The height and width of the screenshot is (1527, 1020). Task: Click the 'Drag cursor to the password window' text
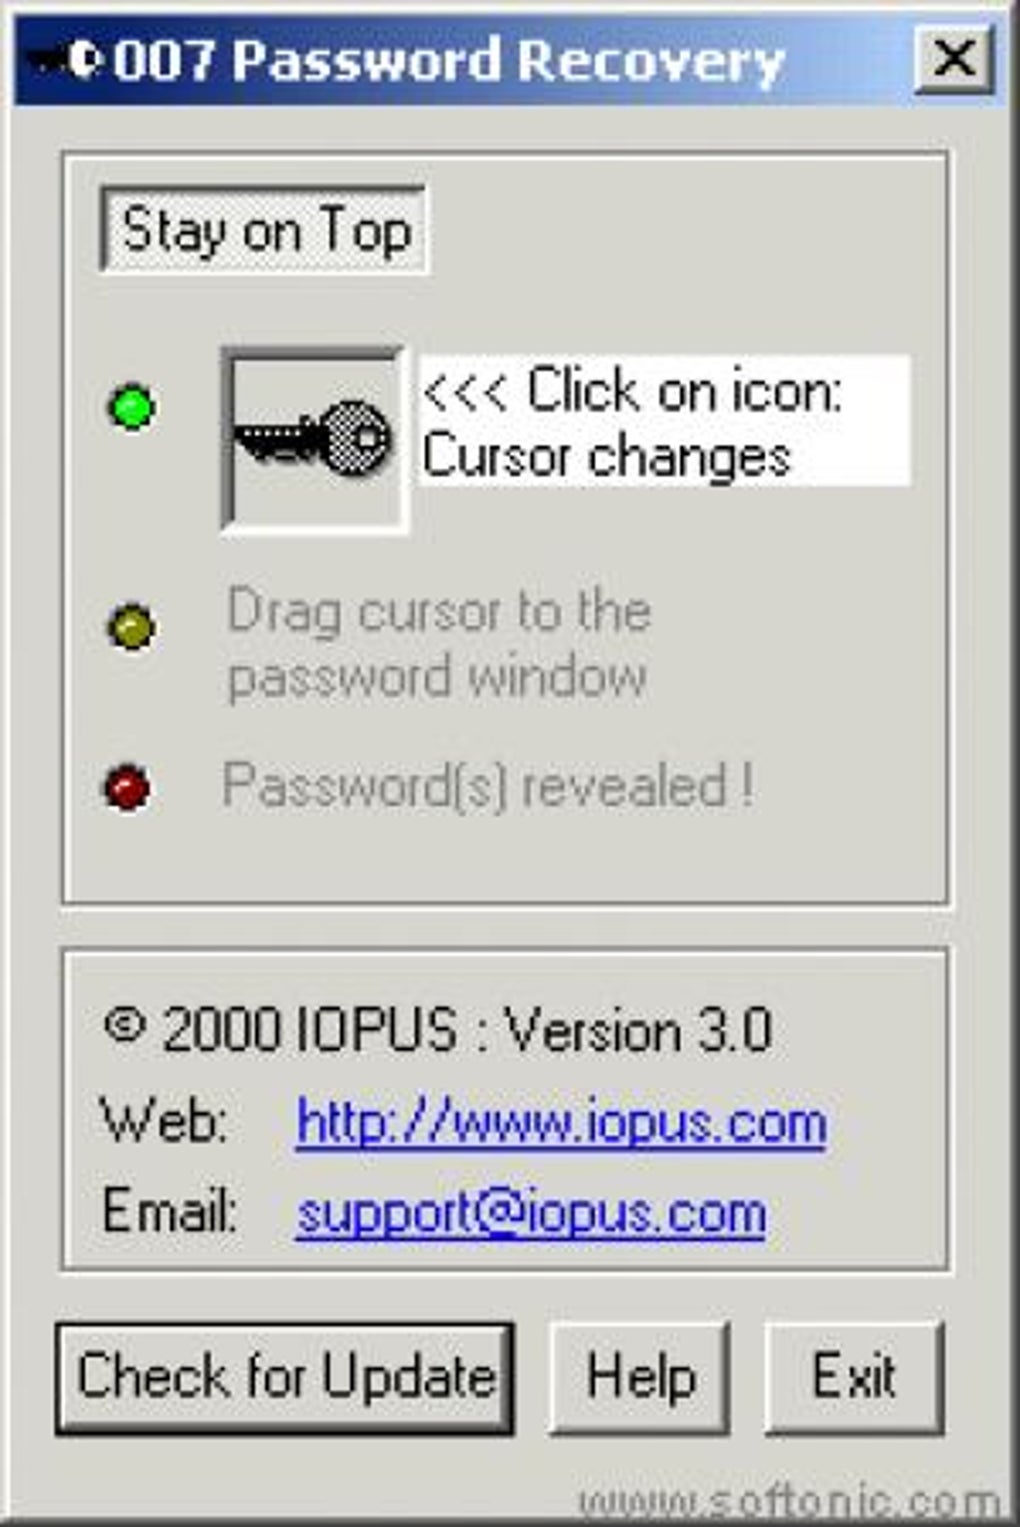tap(439, 643)
